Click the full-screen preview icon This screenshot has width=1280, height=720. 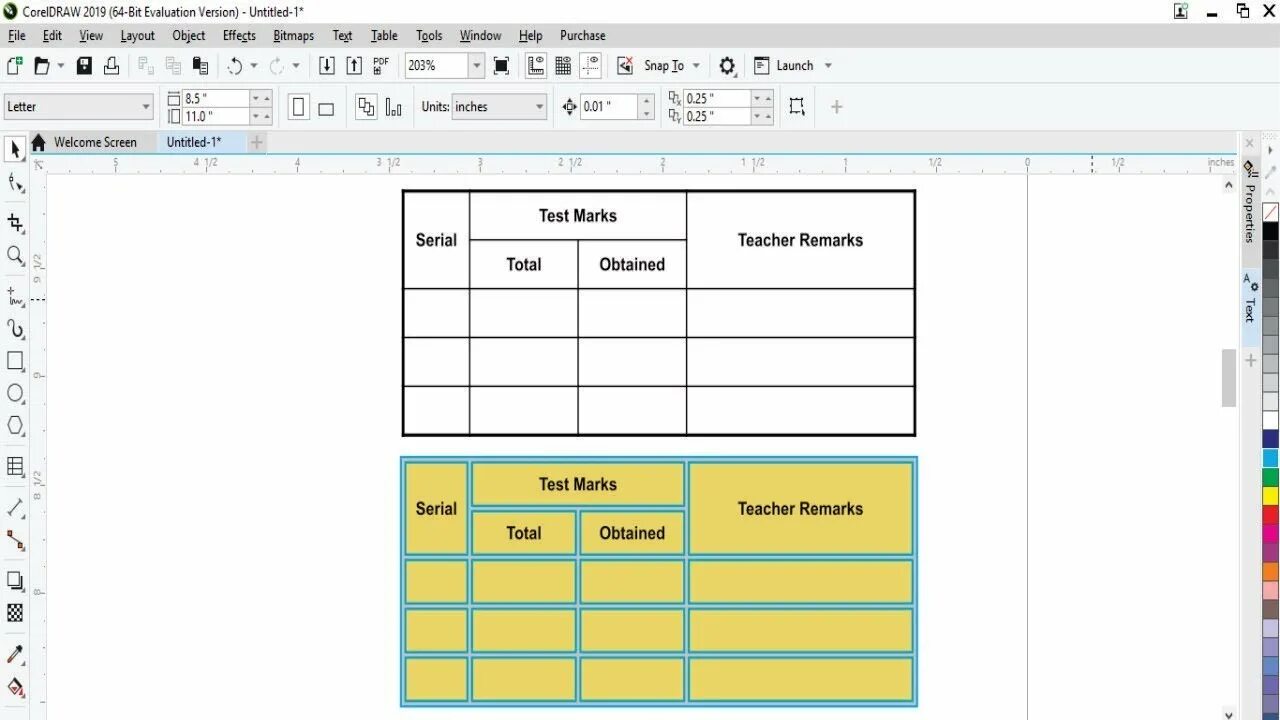[502, 66]
